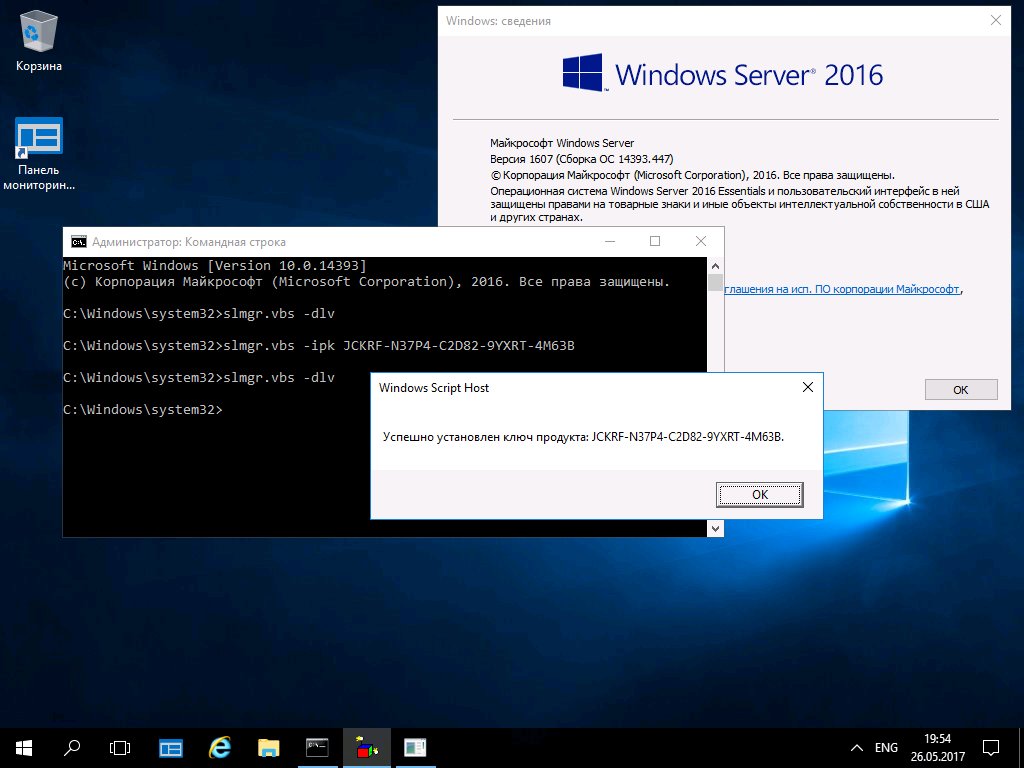Screen dimensions: 1024x768
Task: Click Command Prompt scrollbar down arrow
Action: (715, 528)
